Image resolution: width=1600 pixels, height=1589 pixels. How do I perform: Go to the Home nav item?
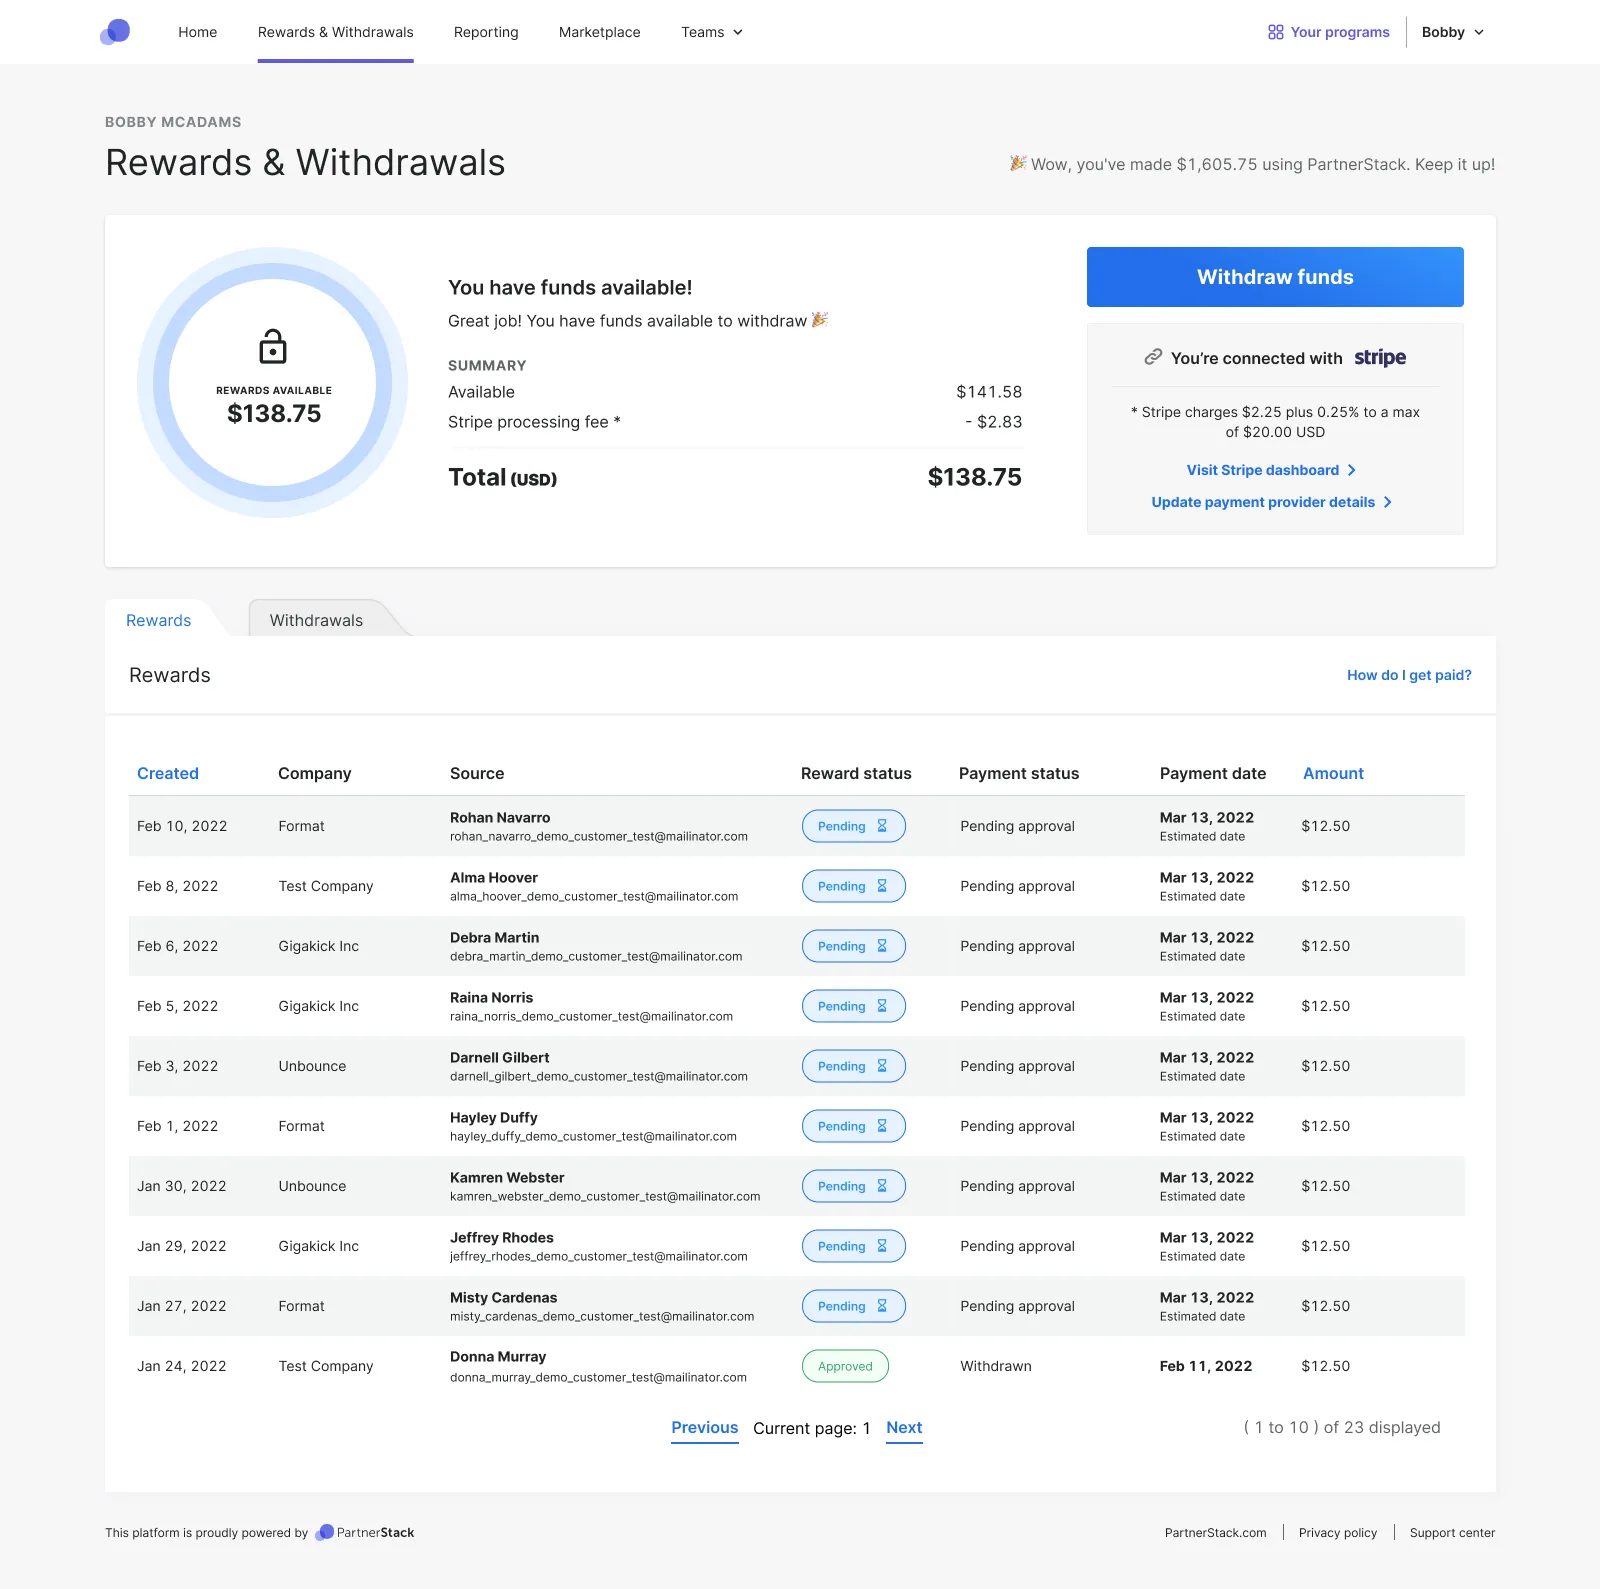pos(198,32)
